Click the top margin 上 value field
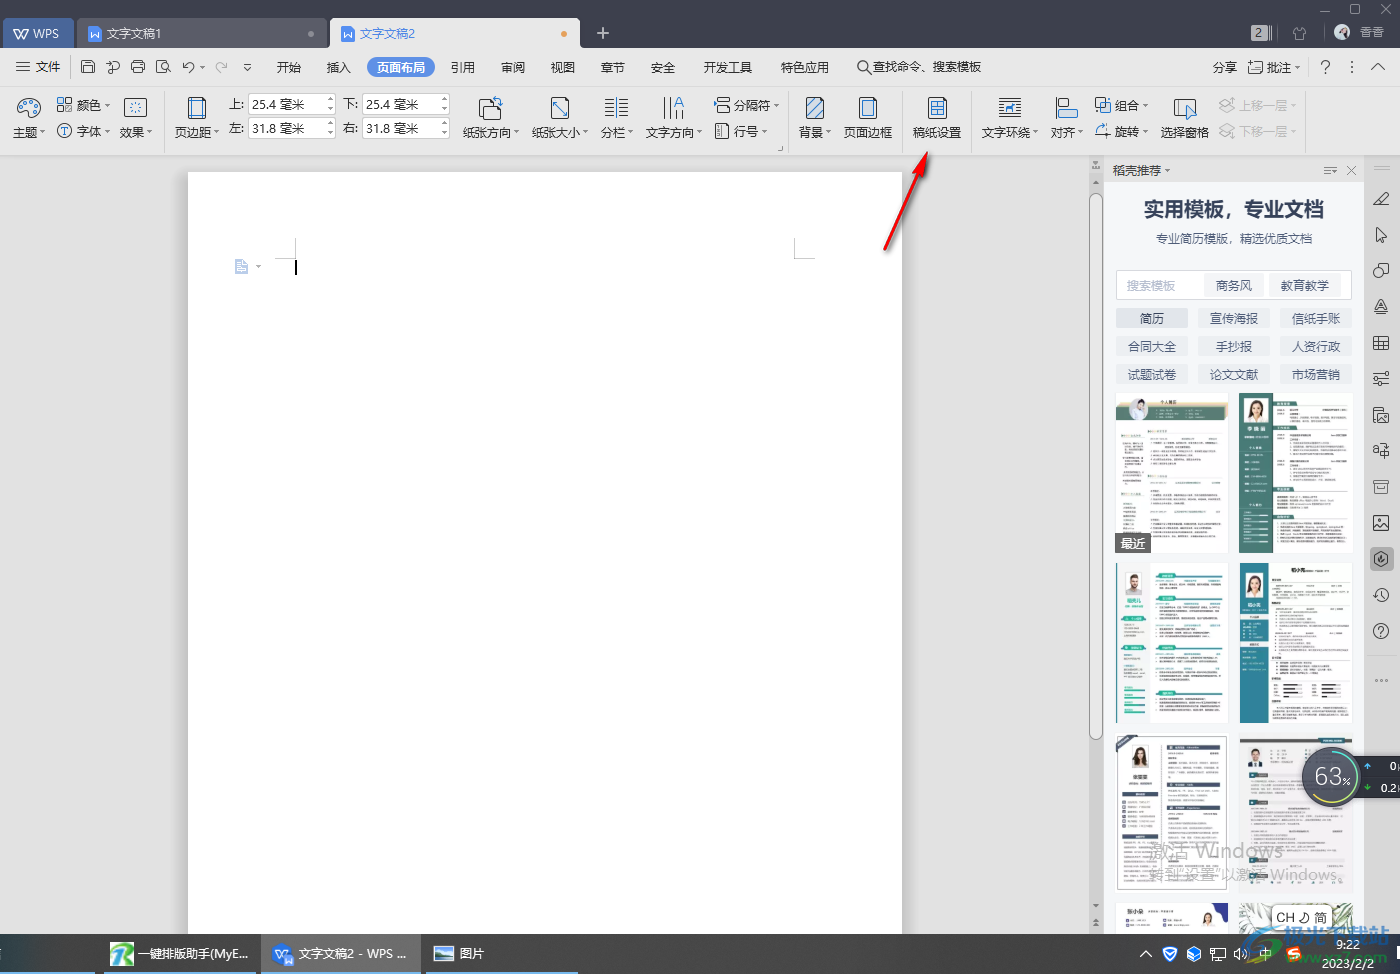This screenshot has width=1400, height=974. pos(286,104)
